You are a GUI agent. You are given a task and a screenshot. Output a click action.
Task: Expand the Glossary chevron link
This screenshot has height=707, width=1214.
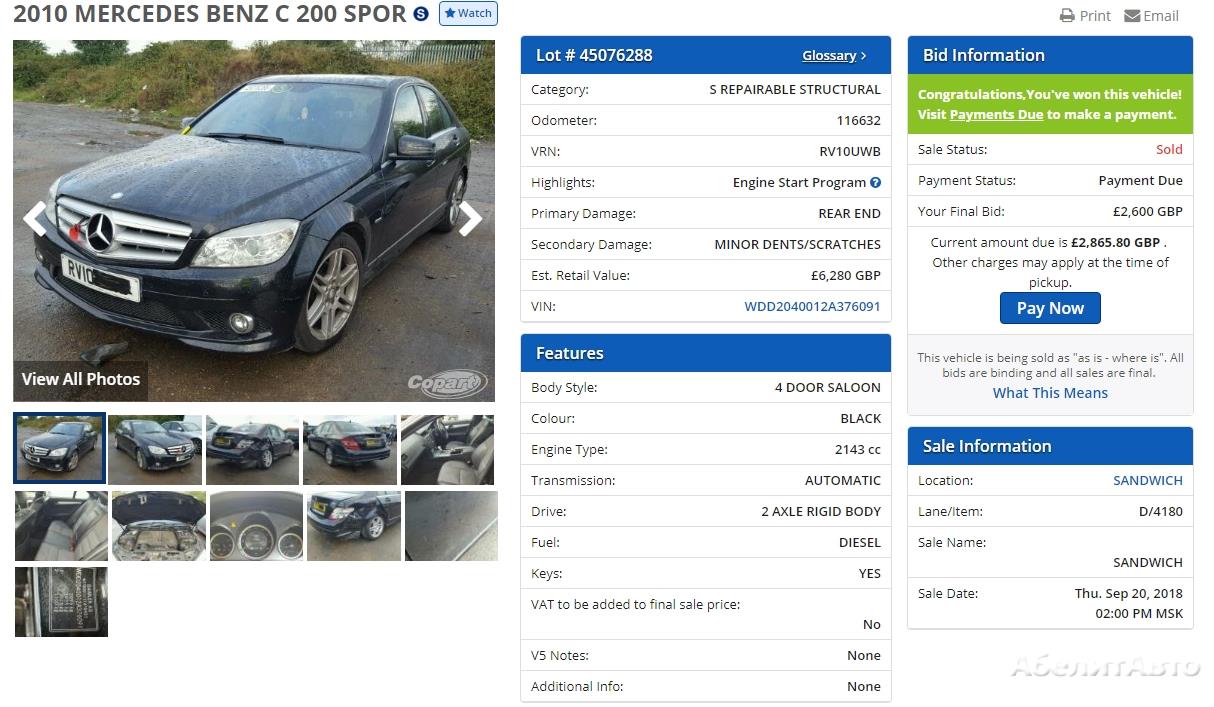834,56
